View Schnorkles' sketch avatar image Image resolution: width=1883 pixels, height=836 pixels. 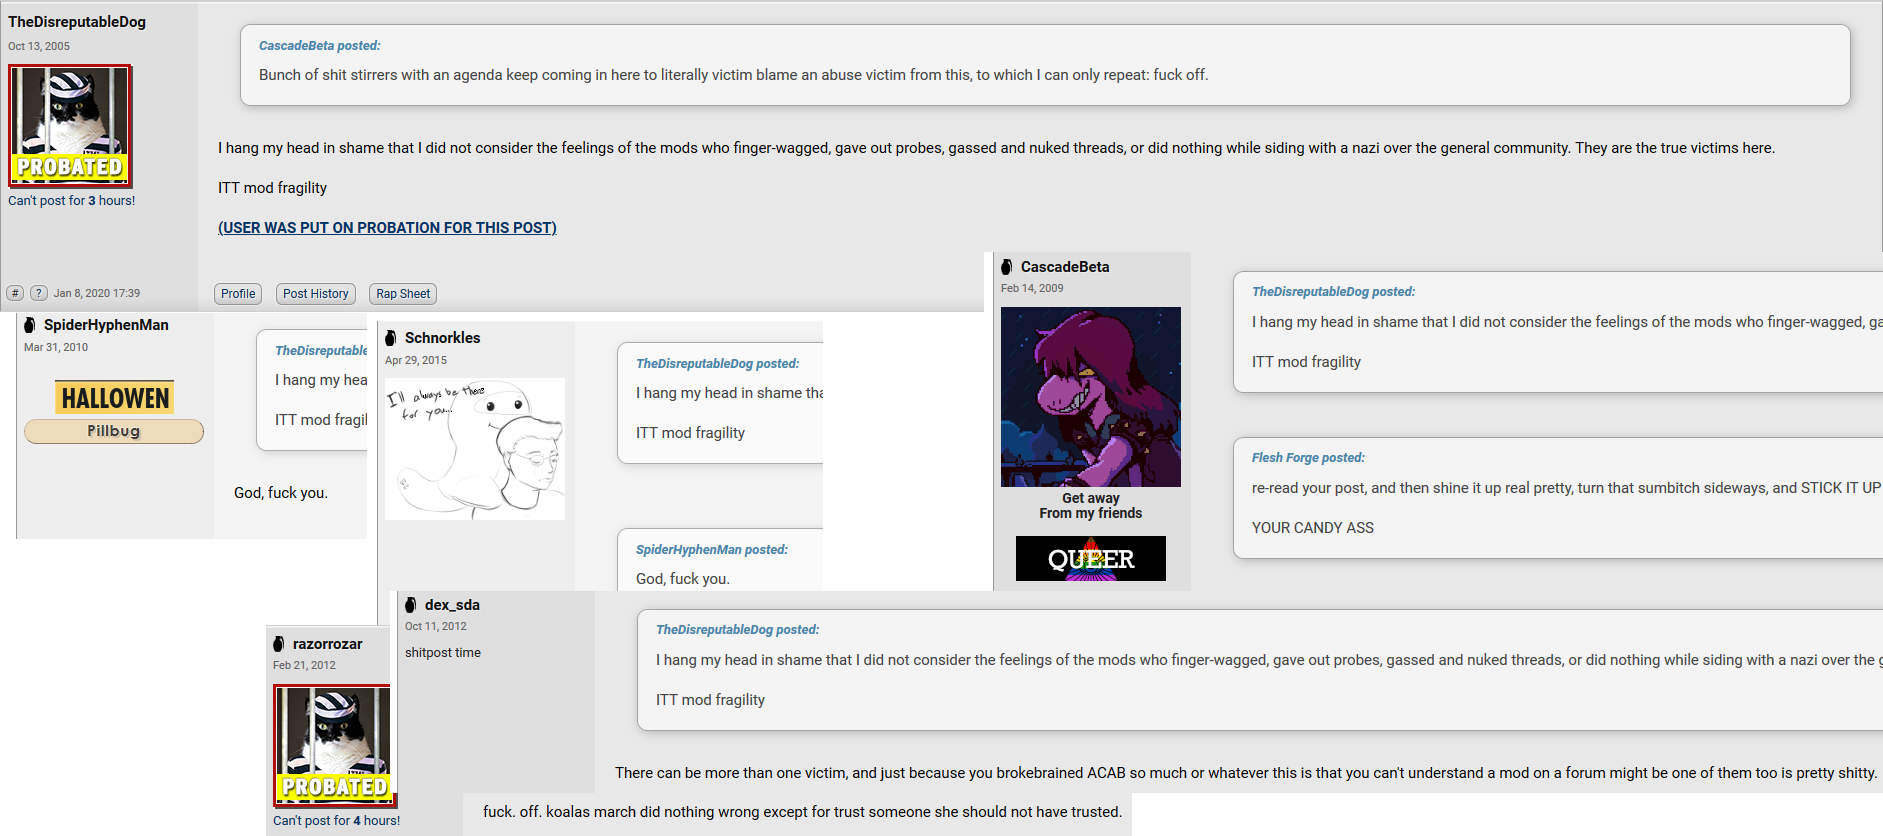click(x=475, y=449)
